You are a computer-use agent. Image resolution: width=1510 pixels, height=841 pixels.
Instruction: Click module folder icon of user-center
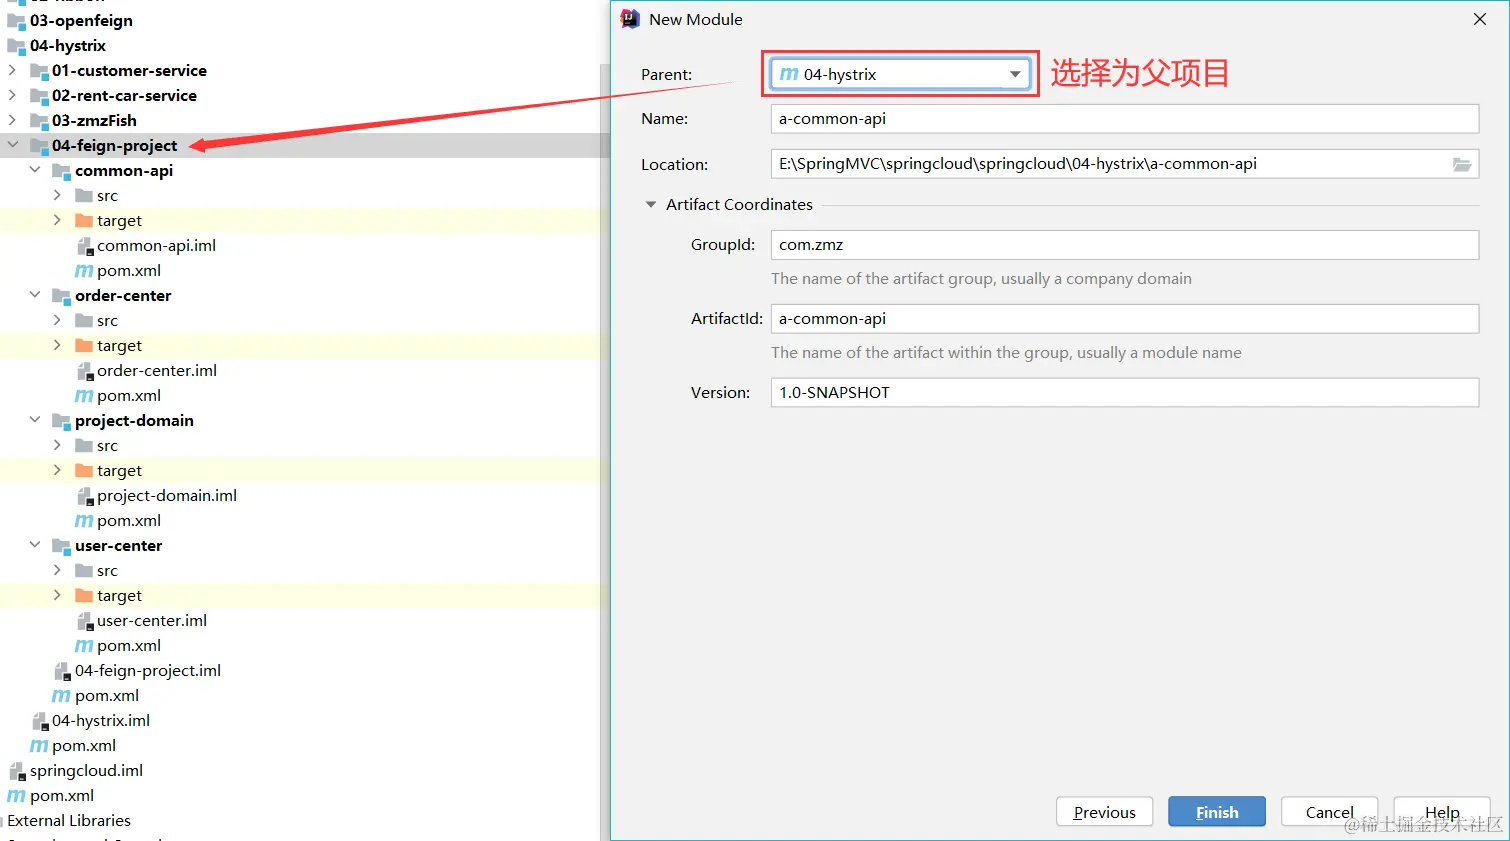(x=61, y=546)
